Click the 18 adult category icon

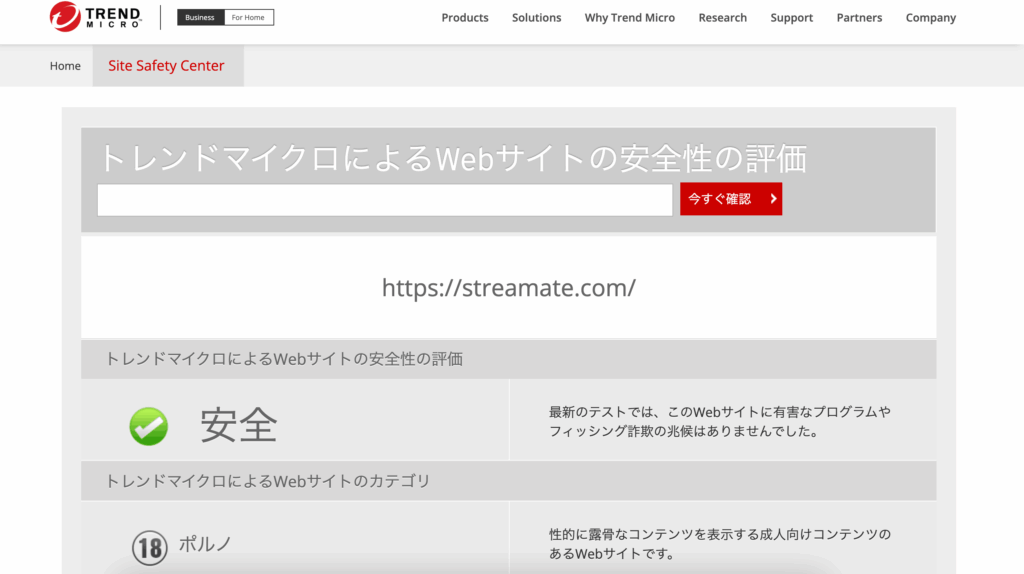point(150,547)
